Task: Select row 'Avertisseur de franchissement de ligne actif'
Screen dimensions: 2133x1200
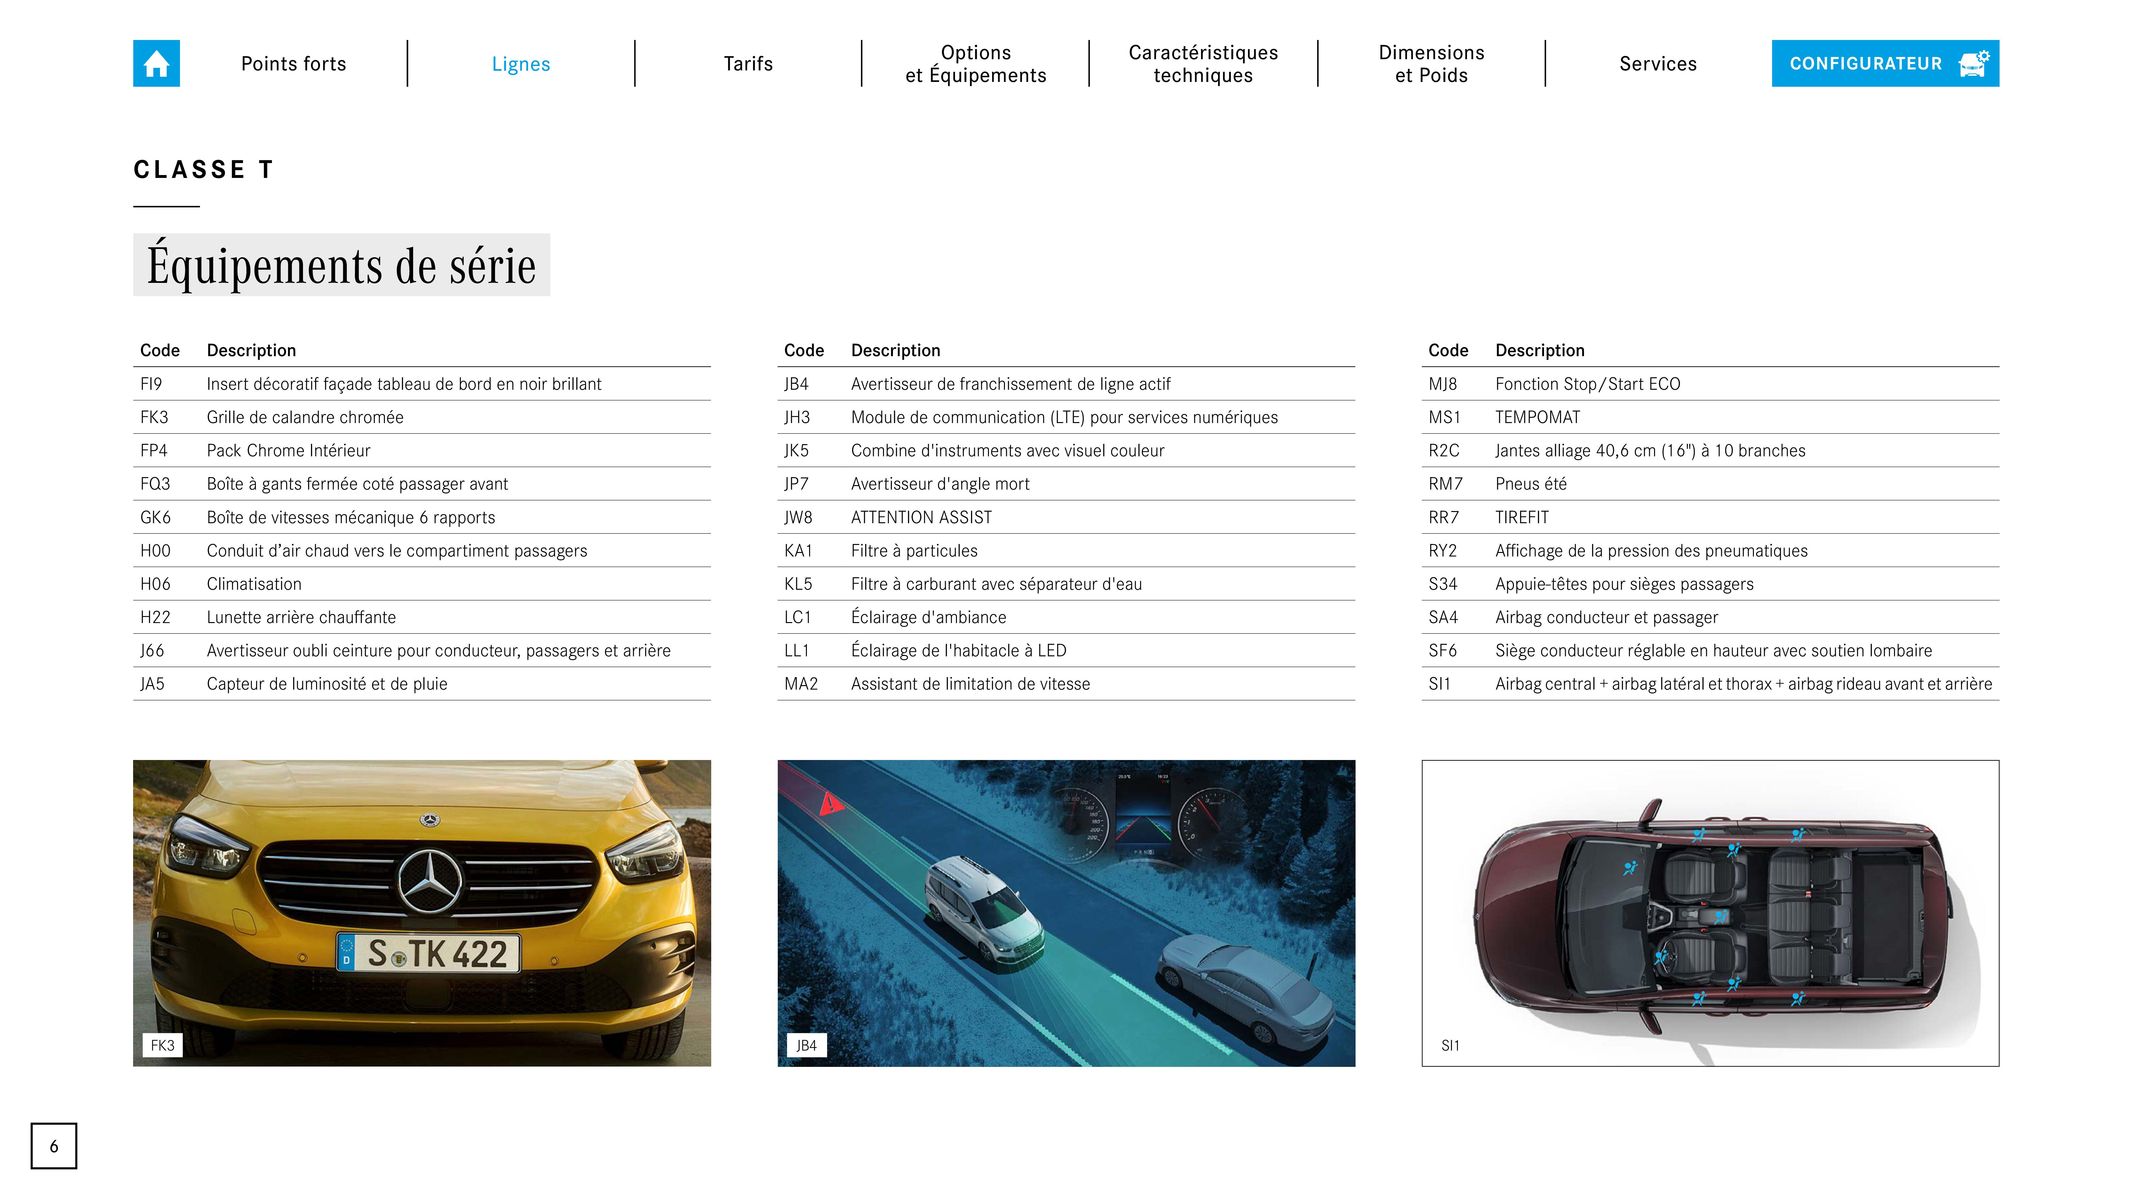Action: point(1066,384)
